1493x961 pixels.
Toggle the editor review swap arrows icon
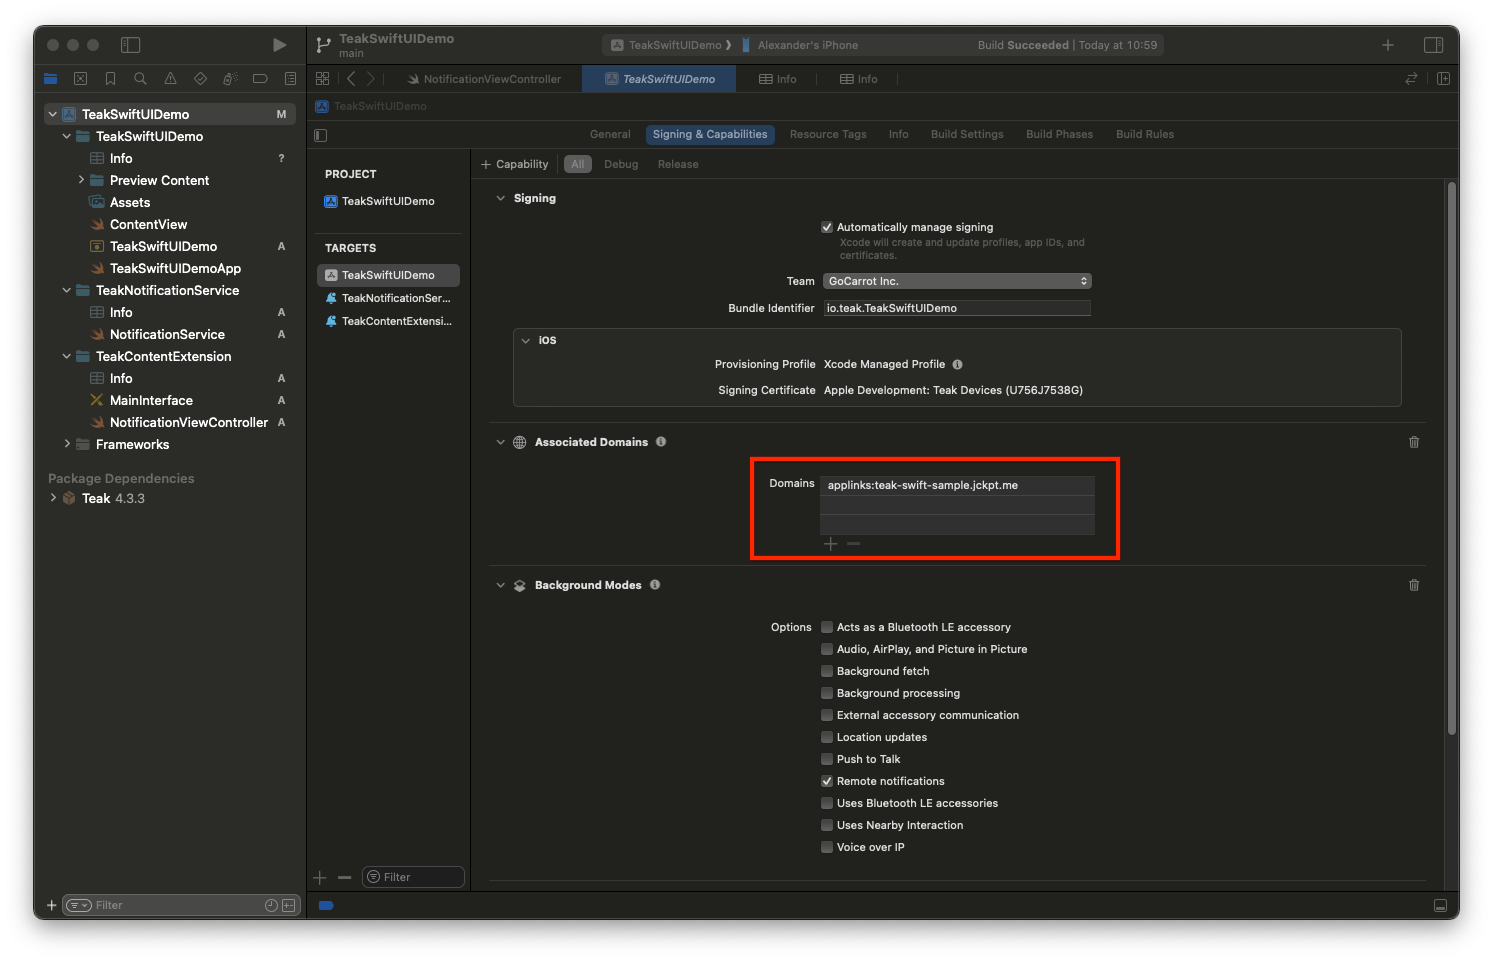pyautogui.click(x=1411, y=79)
